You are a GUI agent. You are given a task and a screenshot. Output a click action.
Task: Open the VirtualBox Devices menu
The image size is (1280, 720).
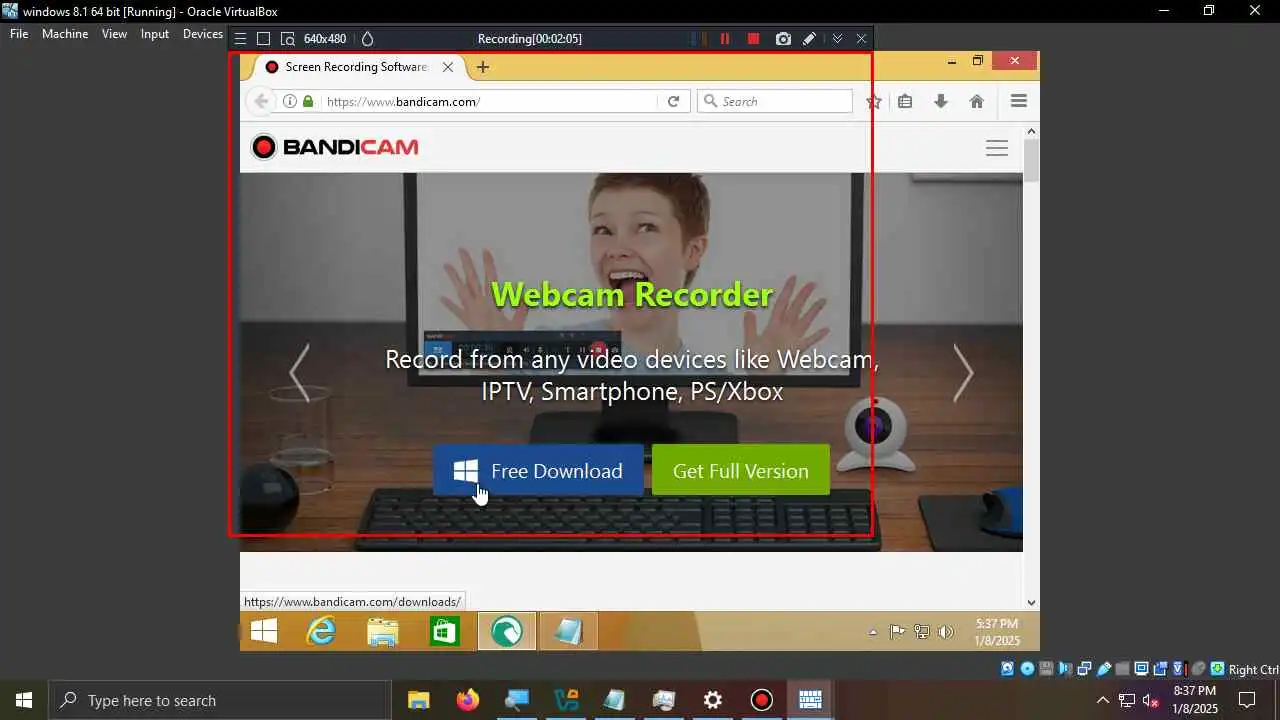pyautogui.click(x=203, y=34)
